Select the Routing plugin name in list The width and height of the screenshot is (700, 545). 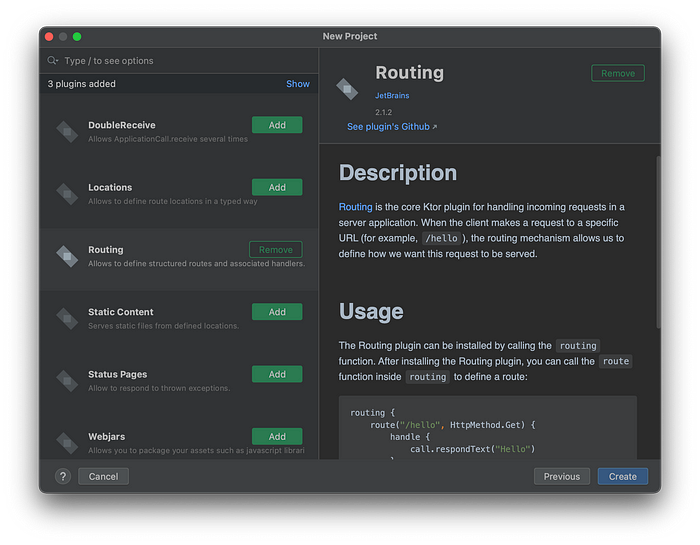coord(106,250)
